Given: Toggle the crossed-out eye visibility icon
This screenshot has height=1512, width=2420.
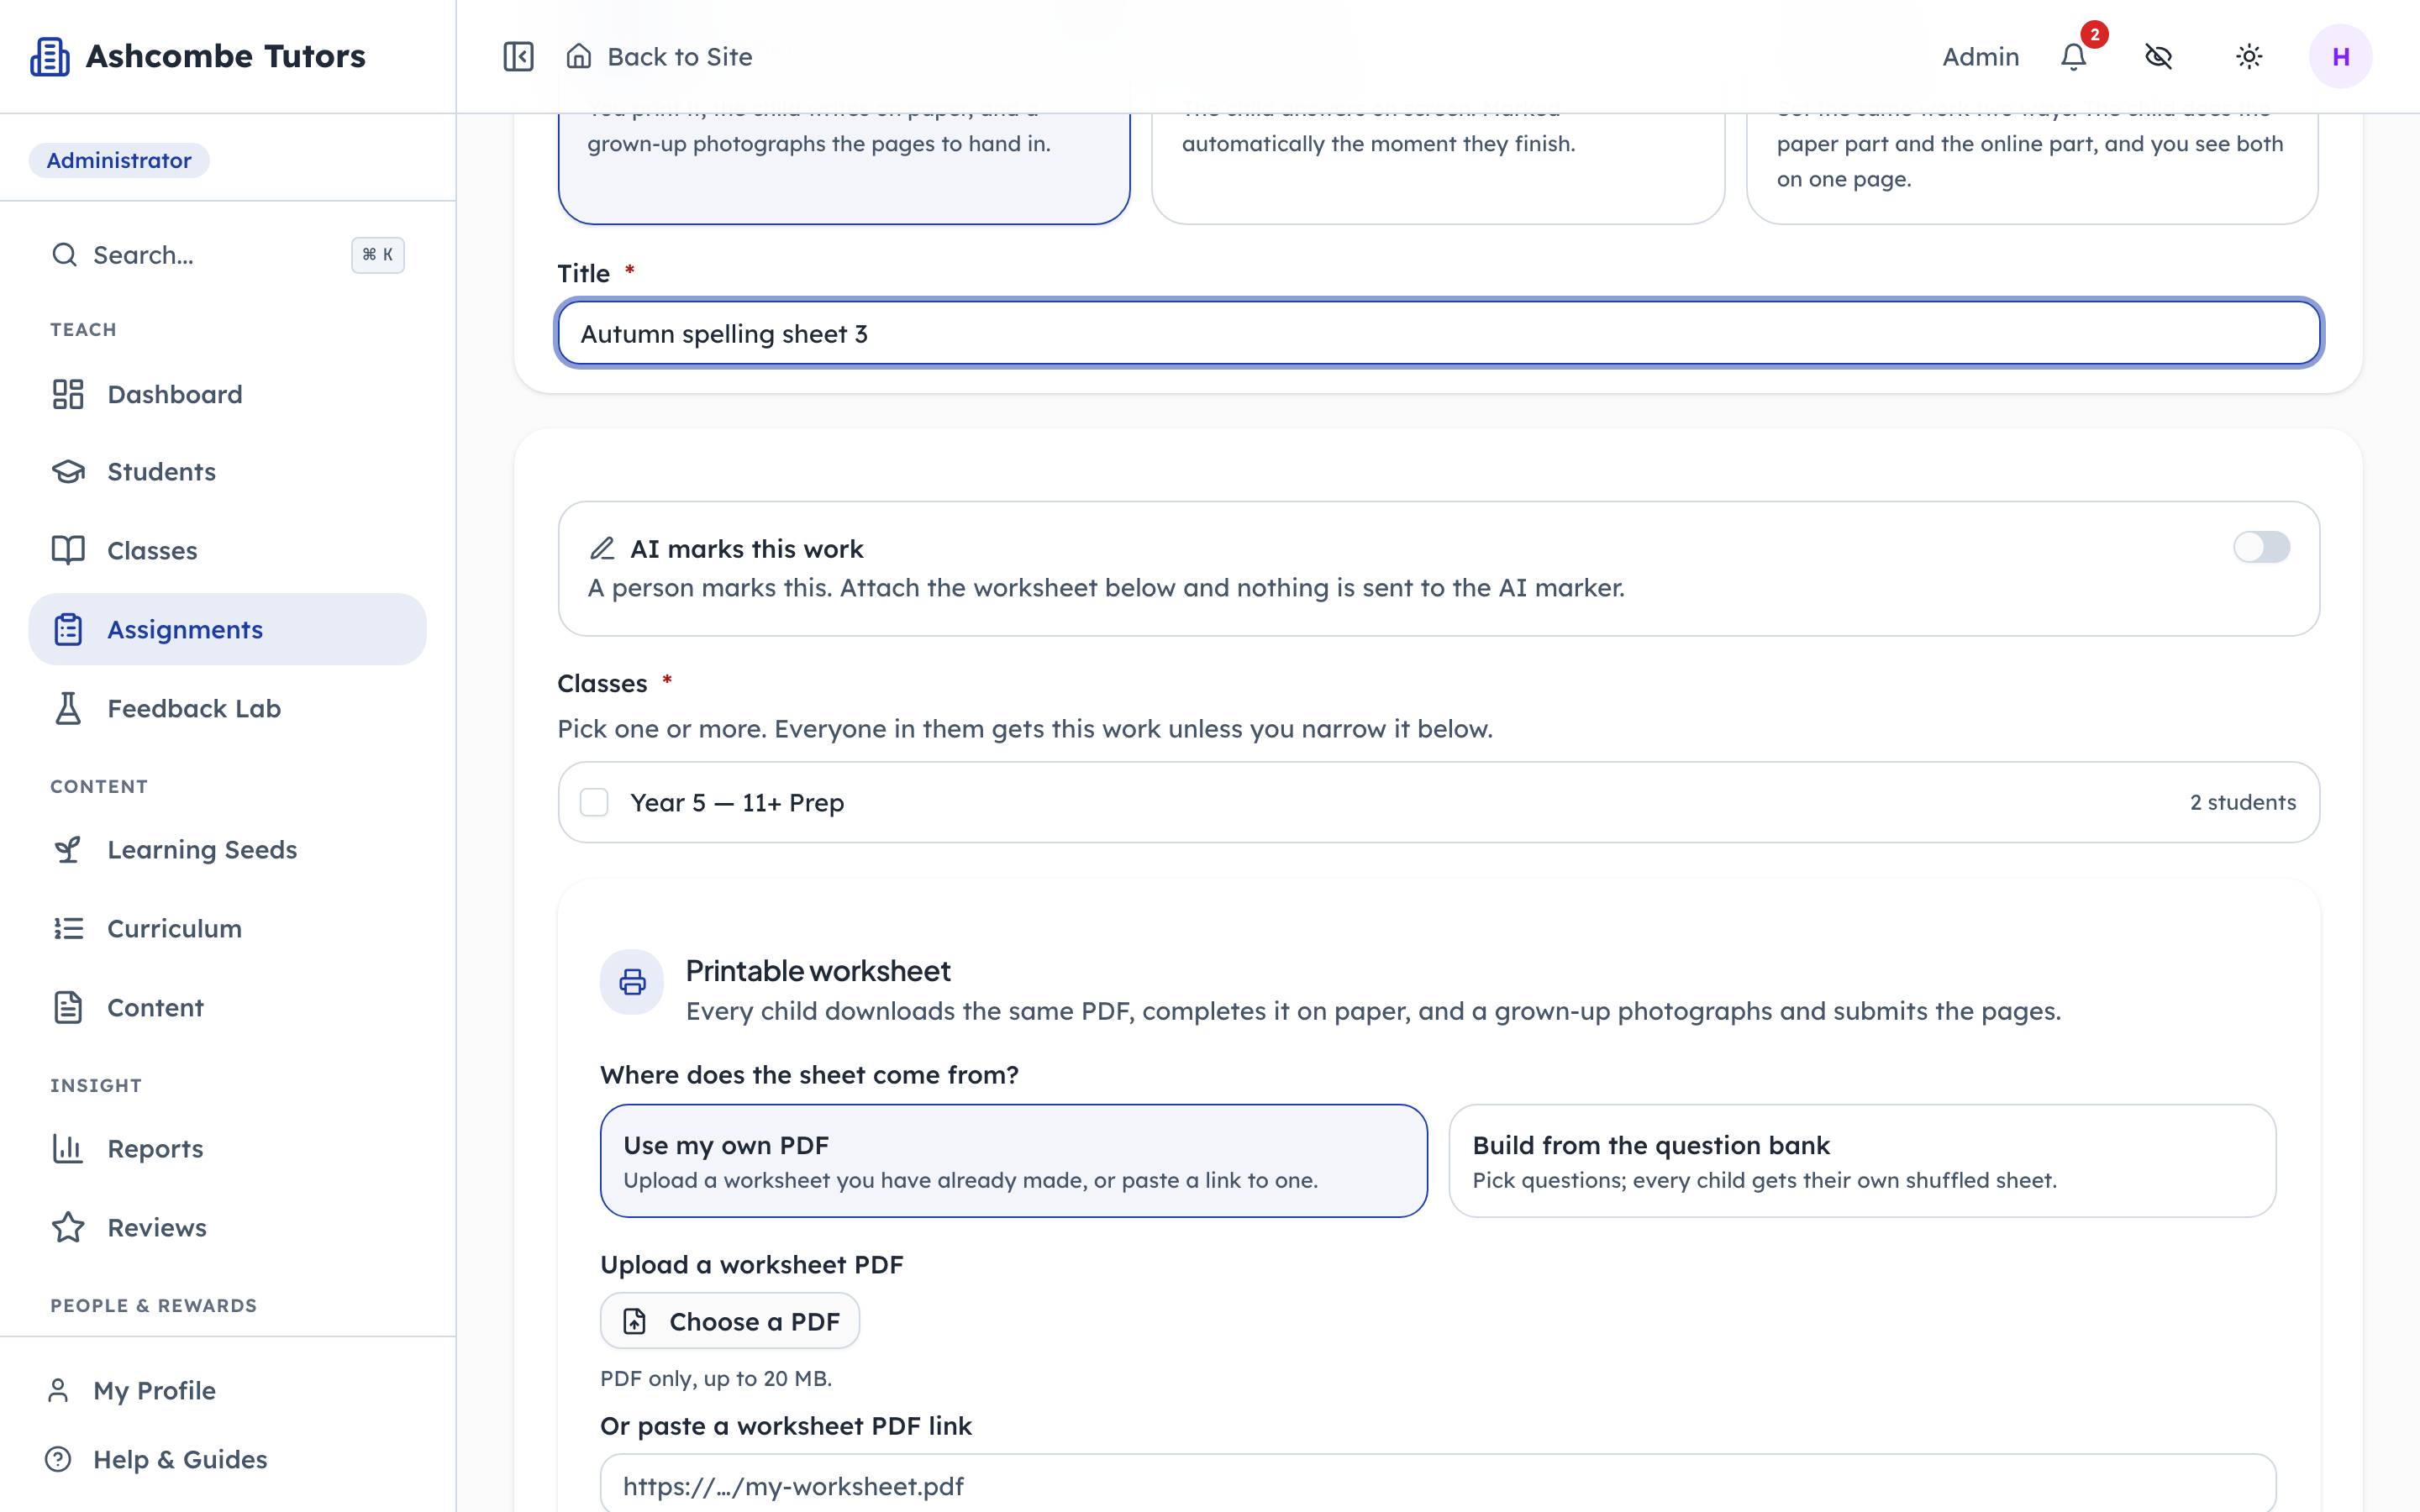Looking at the screenshot, I should tap(2159, 56).
